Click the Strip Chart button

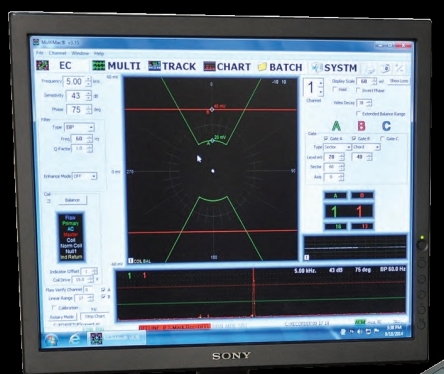[95, 316]
